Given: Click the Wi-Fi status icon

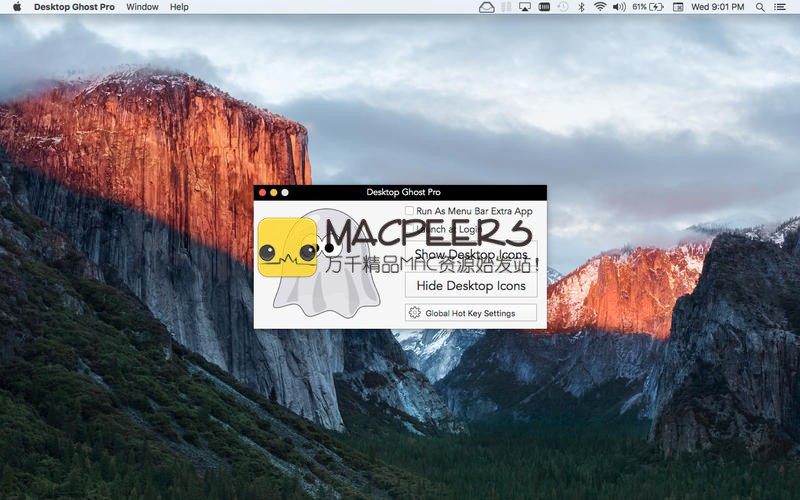Looking at the screenshot, I should point(600,7).
